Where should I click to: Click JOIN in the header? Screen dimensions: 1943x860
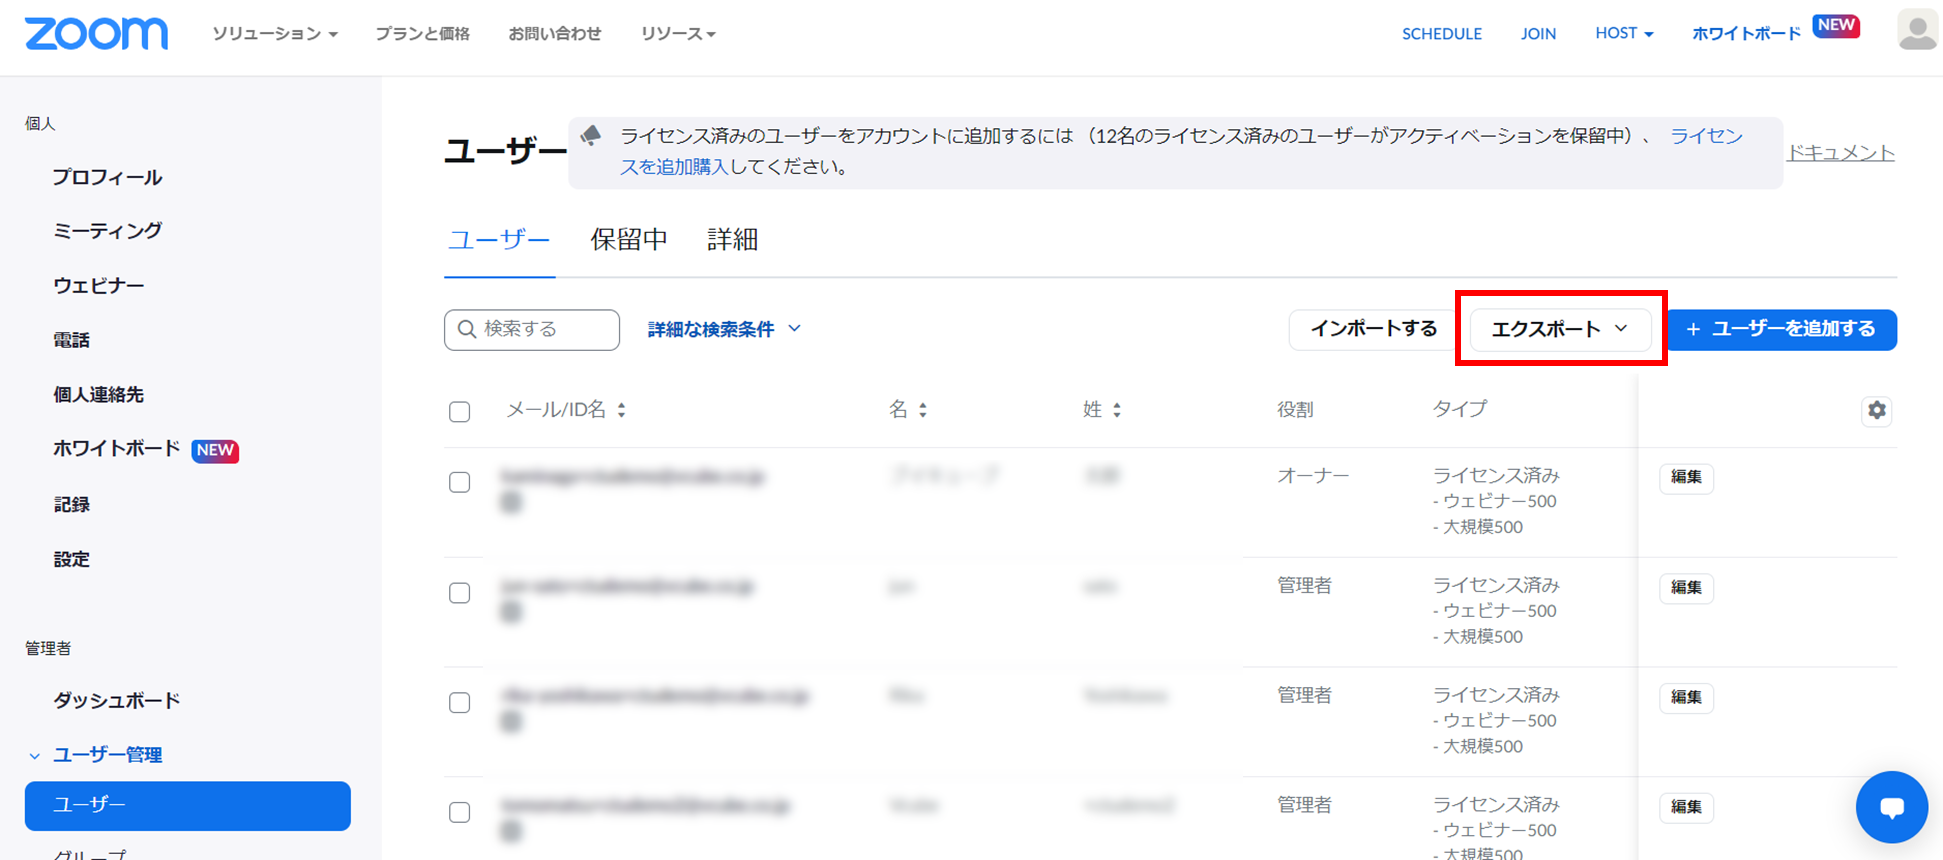[x=1538, y=34]
